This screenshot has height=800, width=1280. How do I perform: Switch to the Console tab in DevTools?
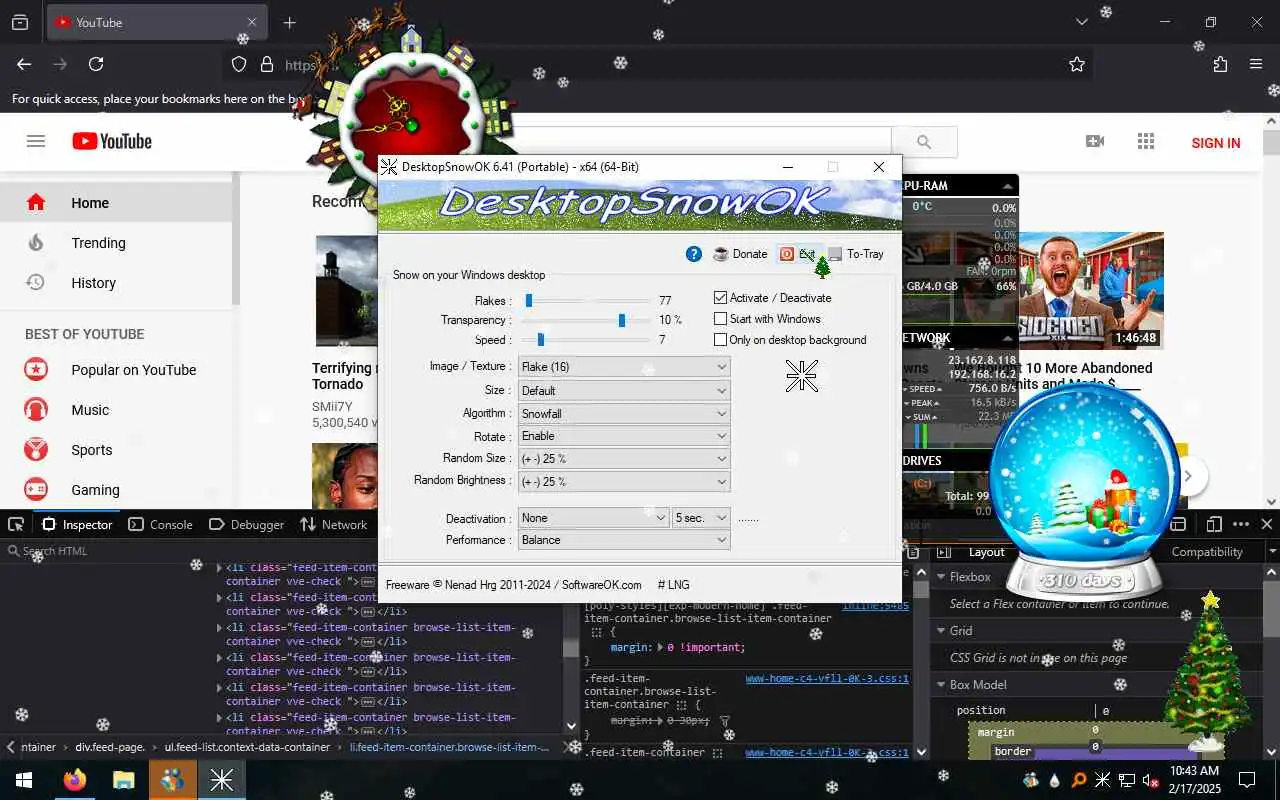click(160, 524)
